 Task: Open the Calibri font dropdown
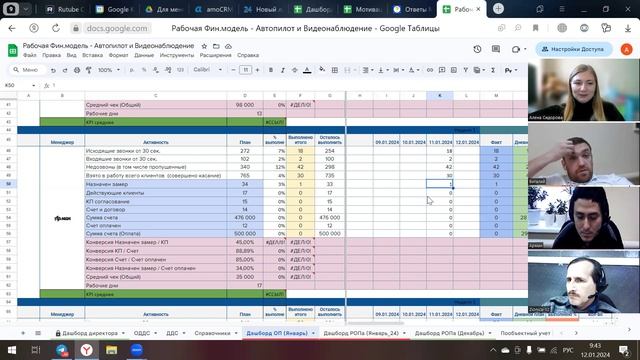click(207, 70)
